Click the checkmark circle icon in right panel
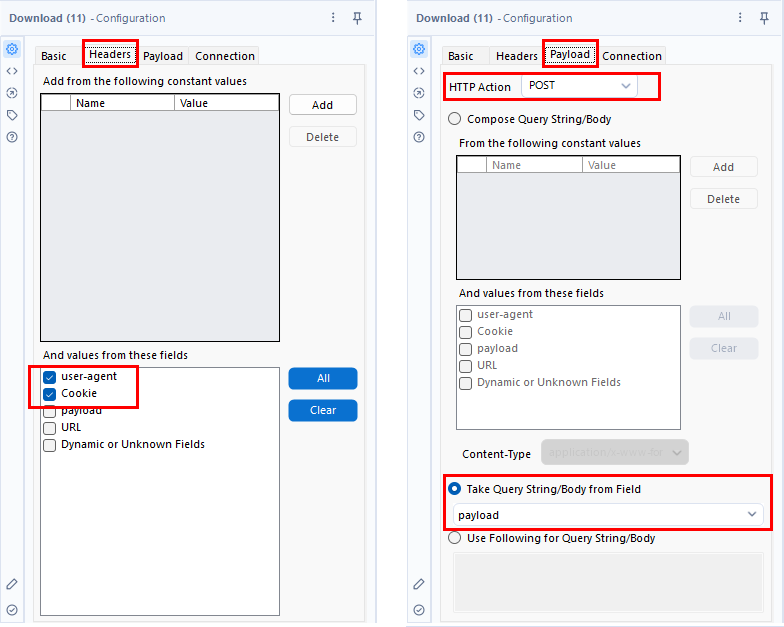The height and width of the screenshot is (627, 784). click(x=419, y=610)
